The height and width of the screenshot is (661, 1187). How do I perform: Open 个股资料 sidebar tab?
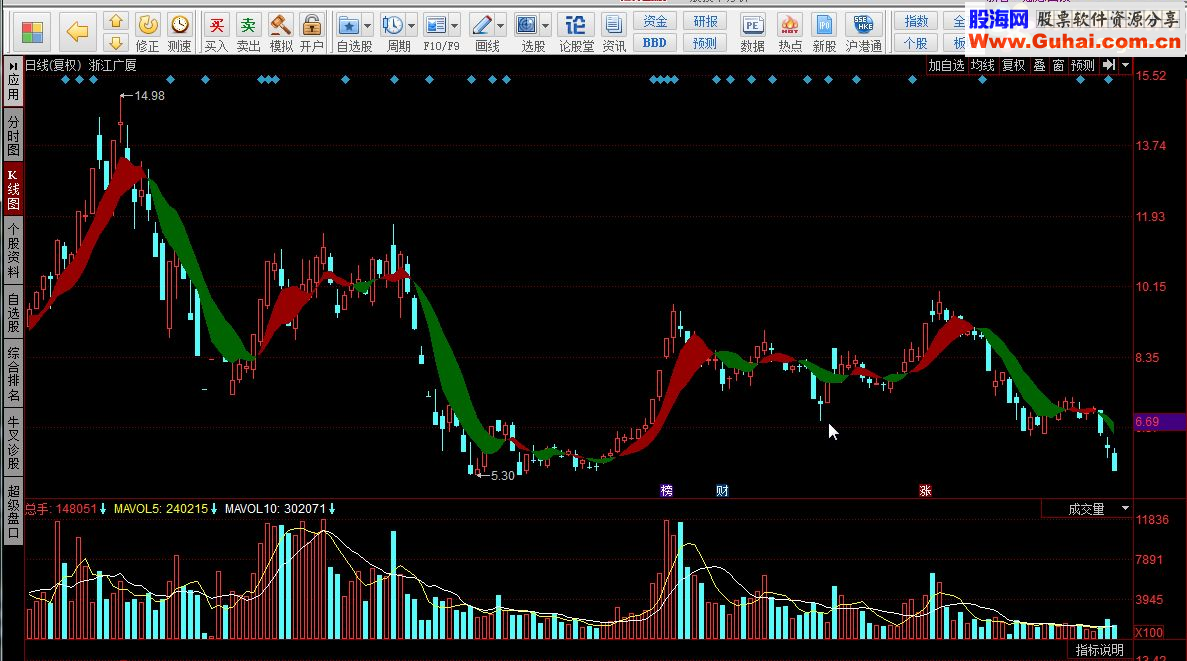13,251
